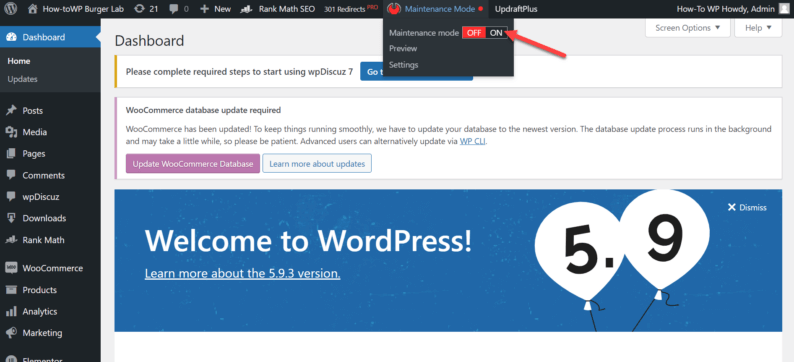Open the WooCommerce label in the sidebar

53,268
